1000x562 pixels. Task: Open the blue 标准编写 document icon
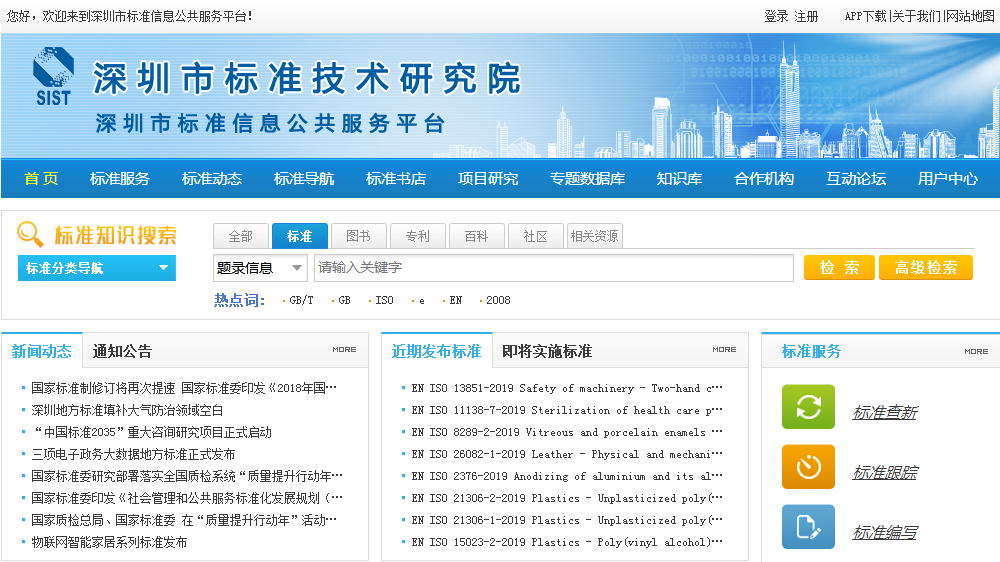pos(808,527)
